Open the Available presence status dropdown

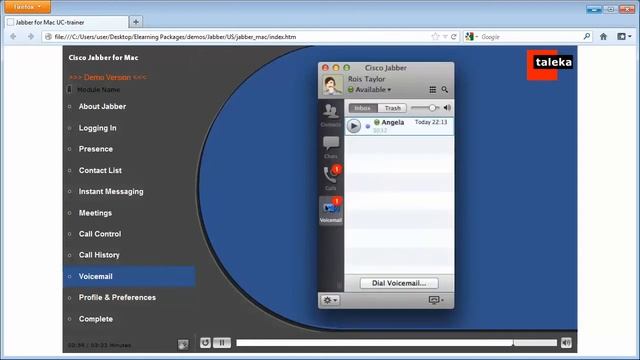[x=369, y=89]
